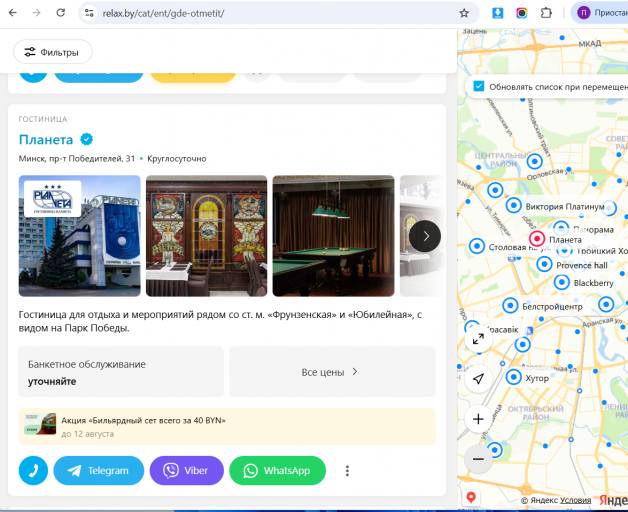This screenshot has width=628, height=512.
Task: Click the red pin icon at map bottom
Action: (471, 497)
